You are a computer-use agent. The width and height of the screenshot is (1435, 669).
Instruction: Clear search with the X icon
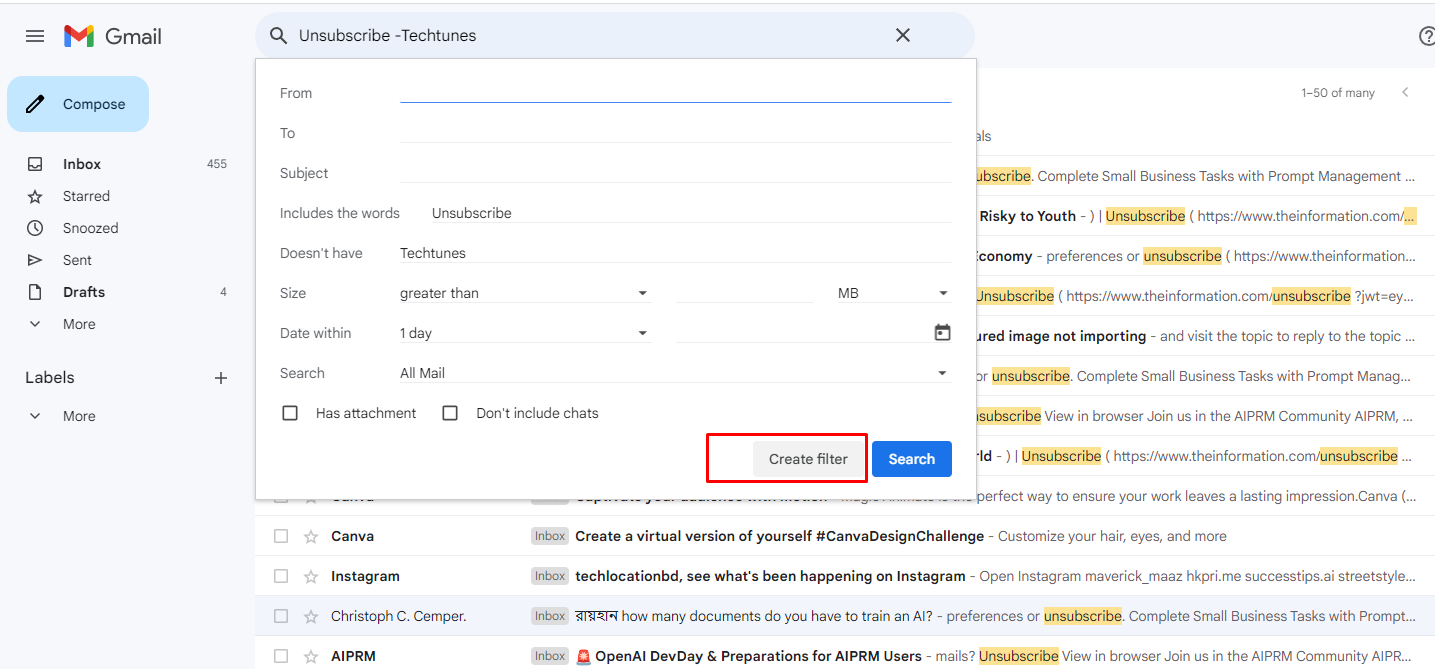[x=902, y=36]
